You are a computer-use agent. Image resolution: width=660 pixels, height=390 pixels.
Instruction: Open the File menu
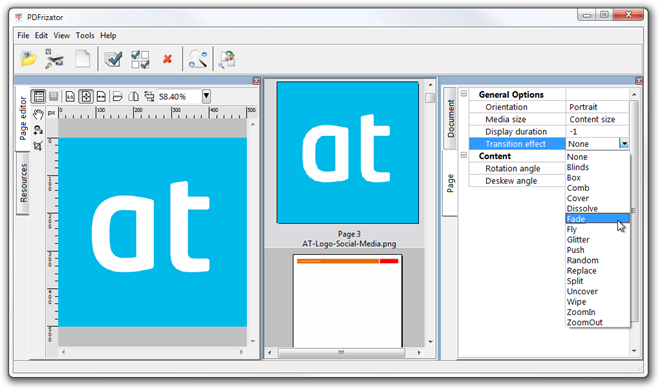23,35
